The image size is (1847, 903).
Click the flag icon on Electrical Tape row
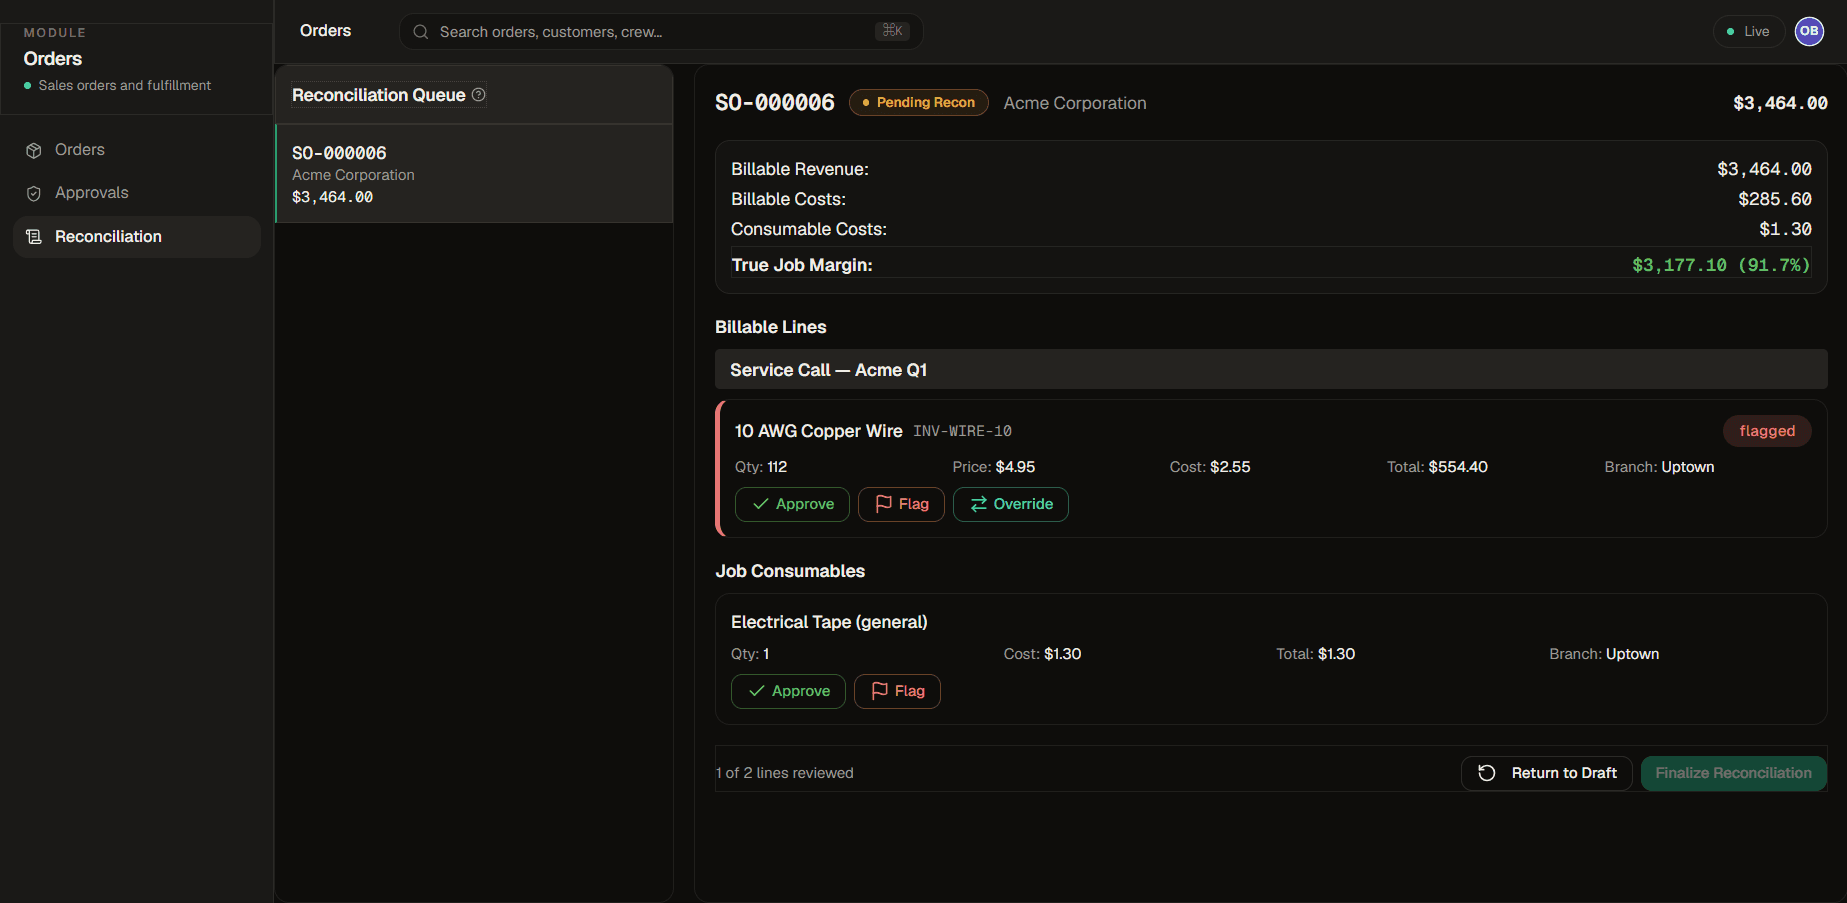coord(880,691)
